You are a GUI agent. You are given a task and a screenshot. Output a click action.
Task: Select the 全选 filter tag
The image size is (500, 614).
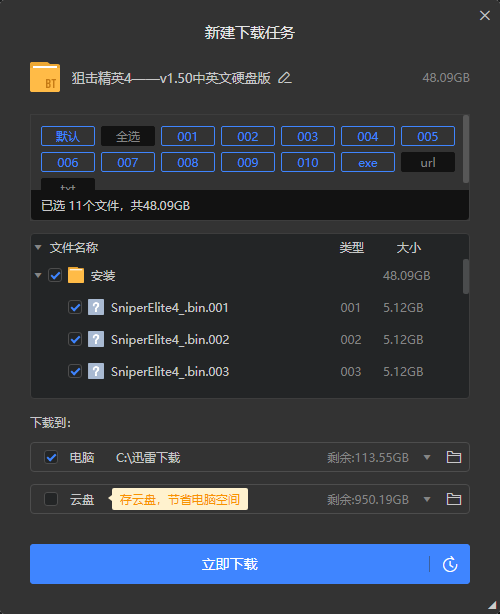point(128,136)
